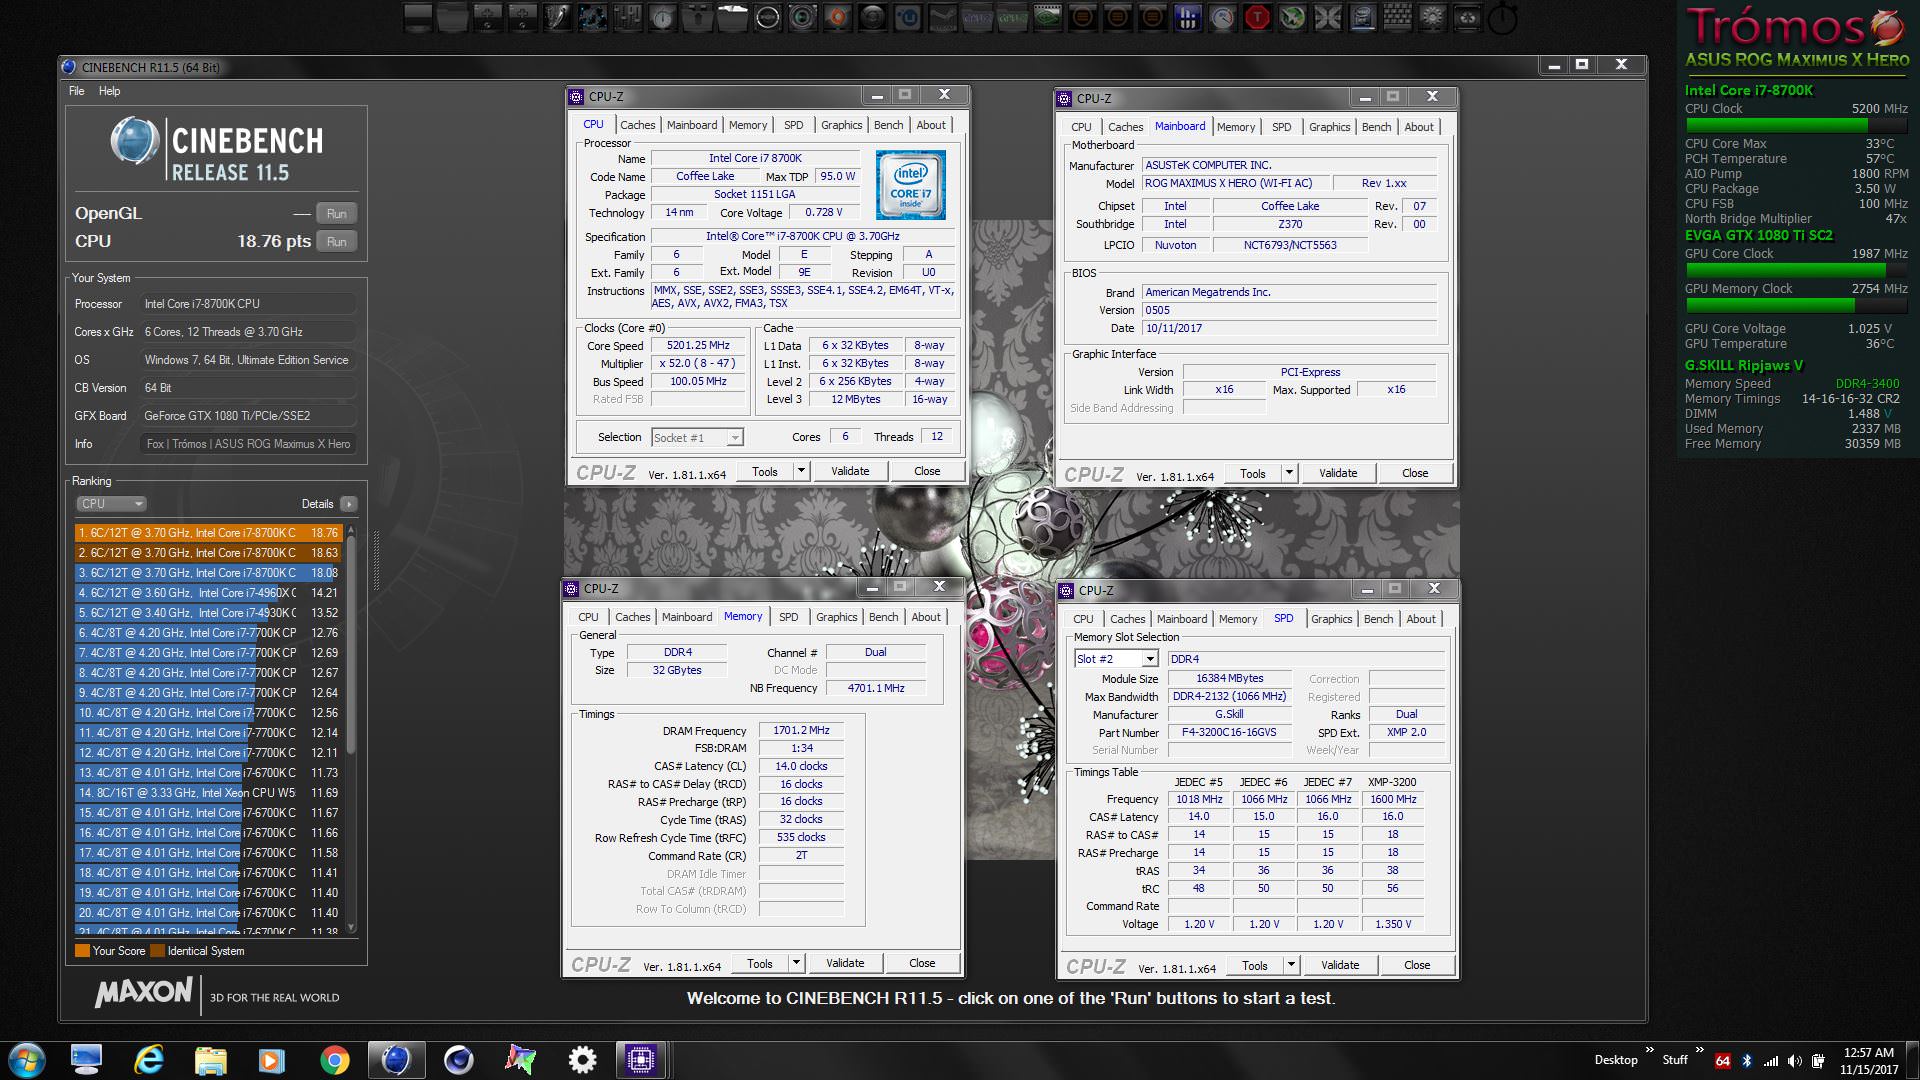Viewport: 1920px width, 1080px height.
Task: Click the Windows Start orb
Action: 27,1060
